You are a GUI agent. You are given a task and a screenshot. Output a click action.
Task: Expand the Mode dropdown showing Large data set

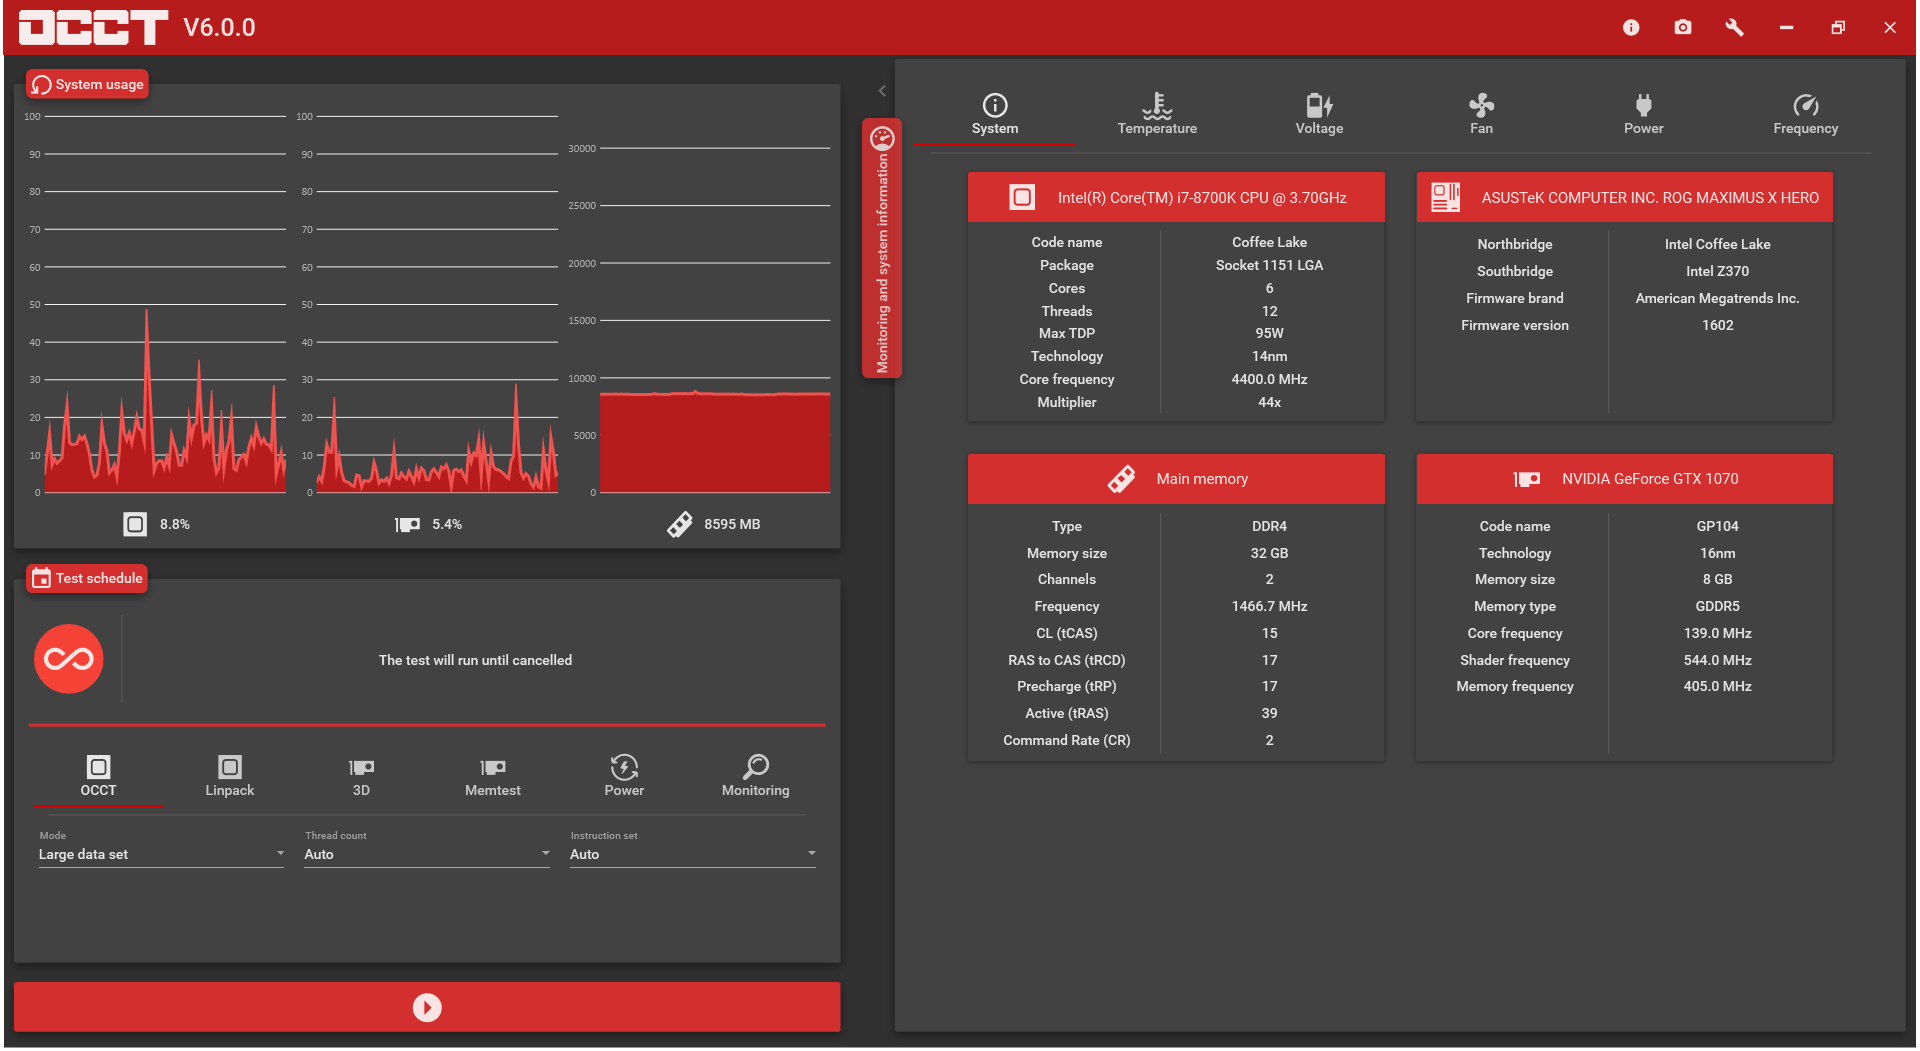click(161, 854)
